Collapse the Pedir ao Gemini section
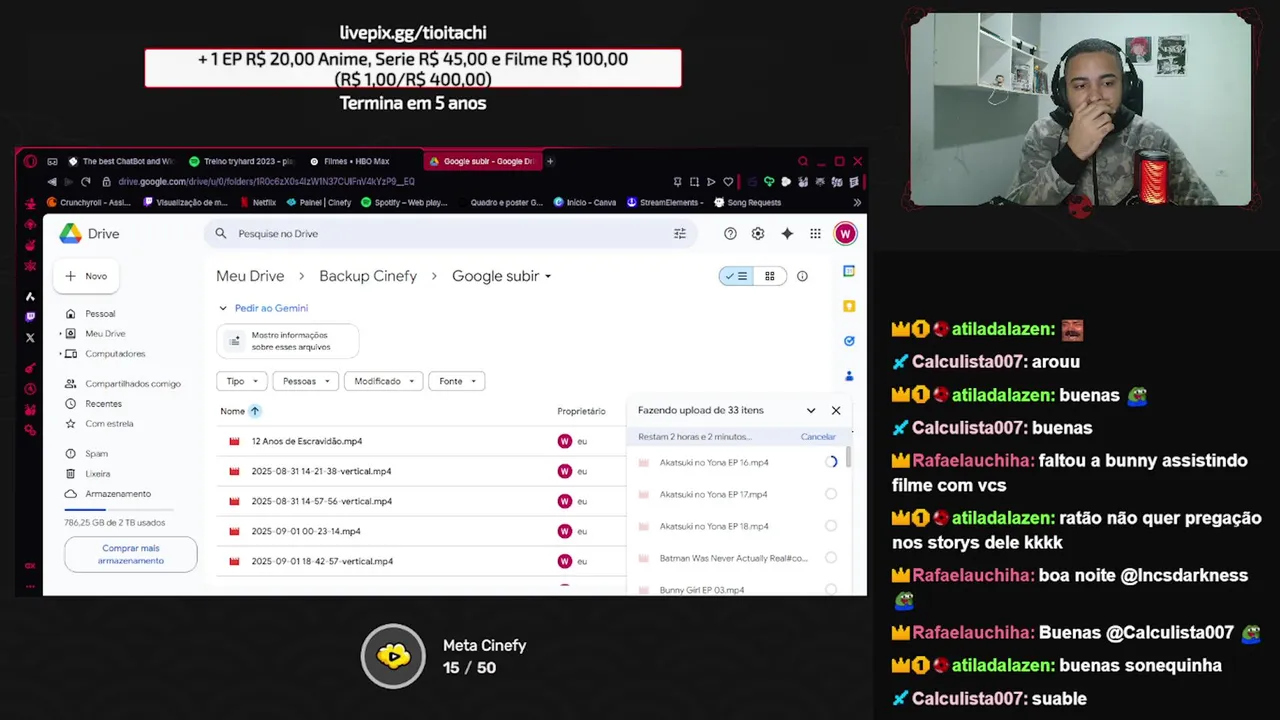 tap(223, 308)
